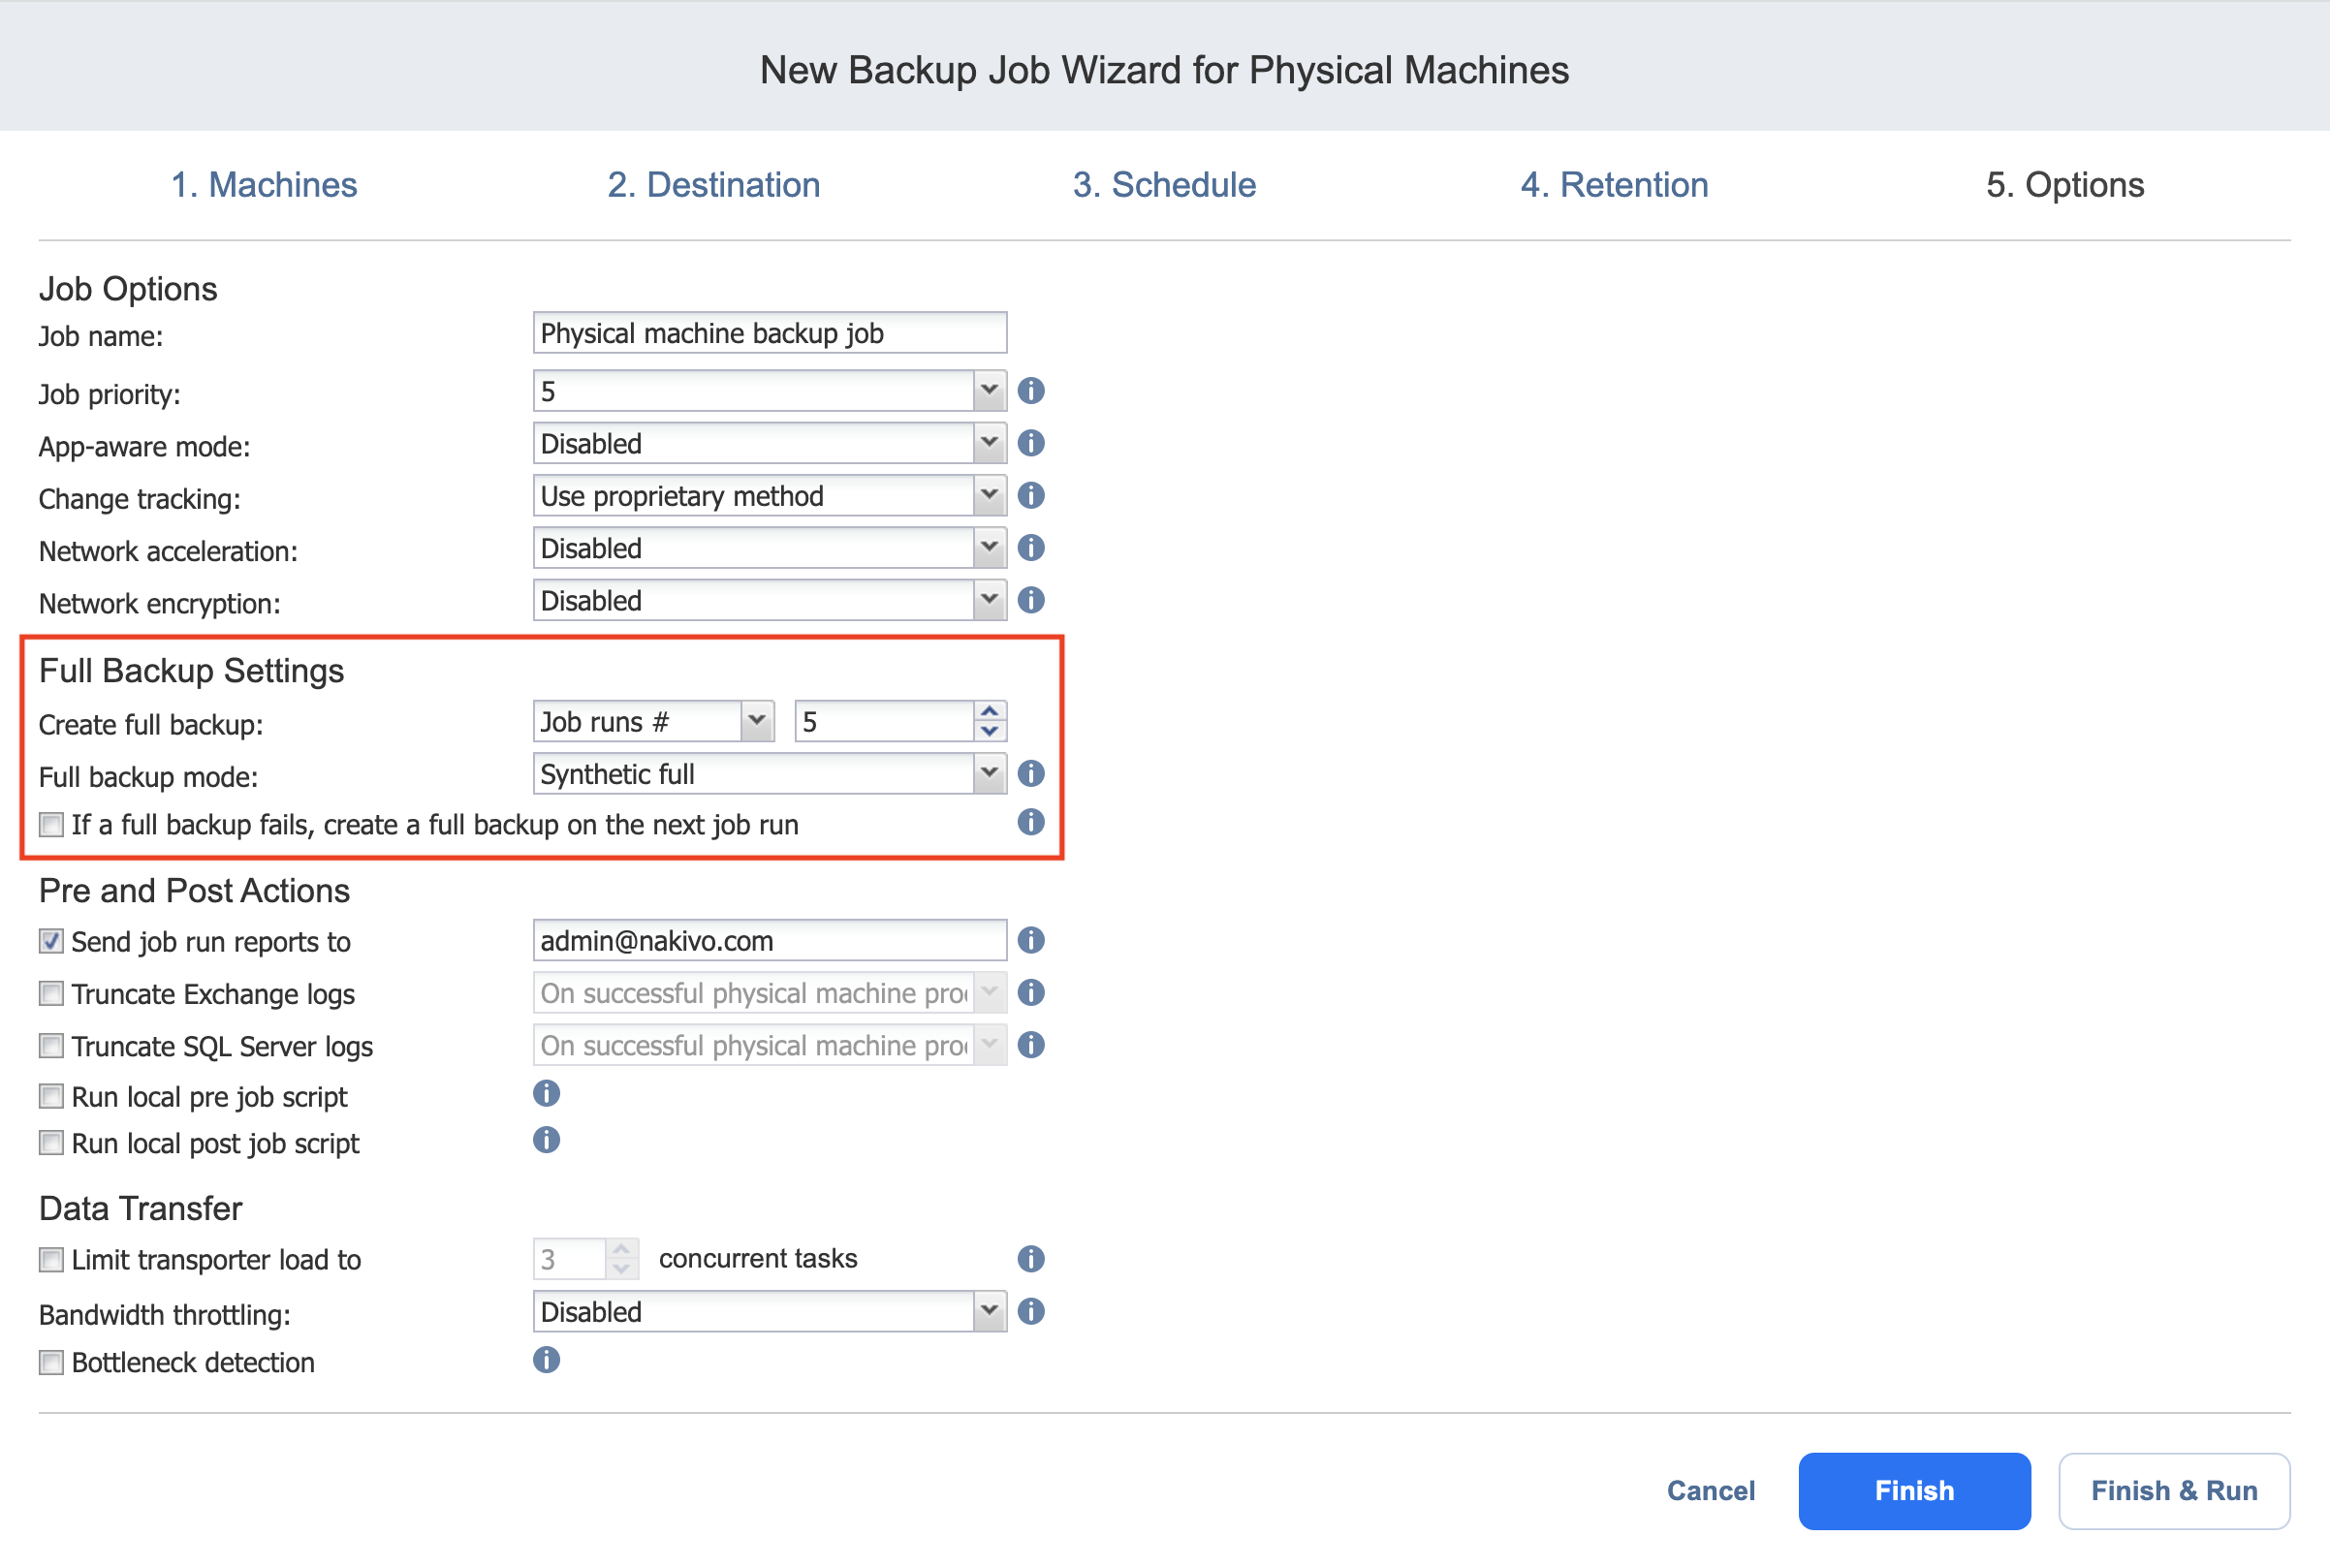Check Run local pre job script
The height and width of the screenshot is (1568, 2330).
51,1097
